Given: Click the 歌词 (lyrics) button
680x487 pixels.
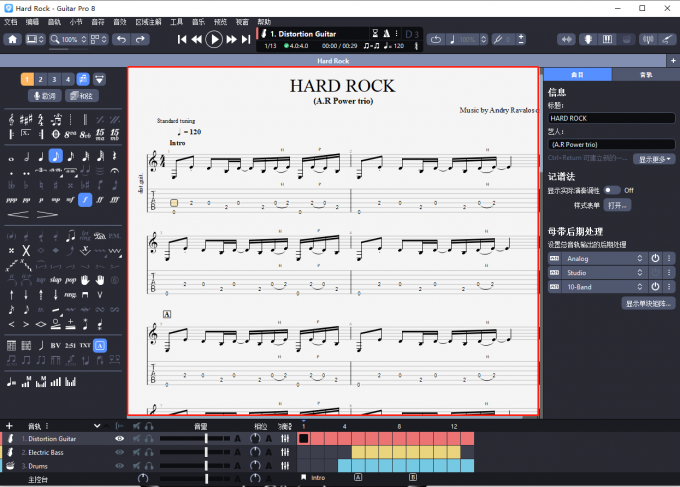Looking at the screenshot, I should pos(44,96).
